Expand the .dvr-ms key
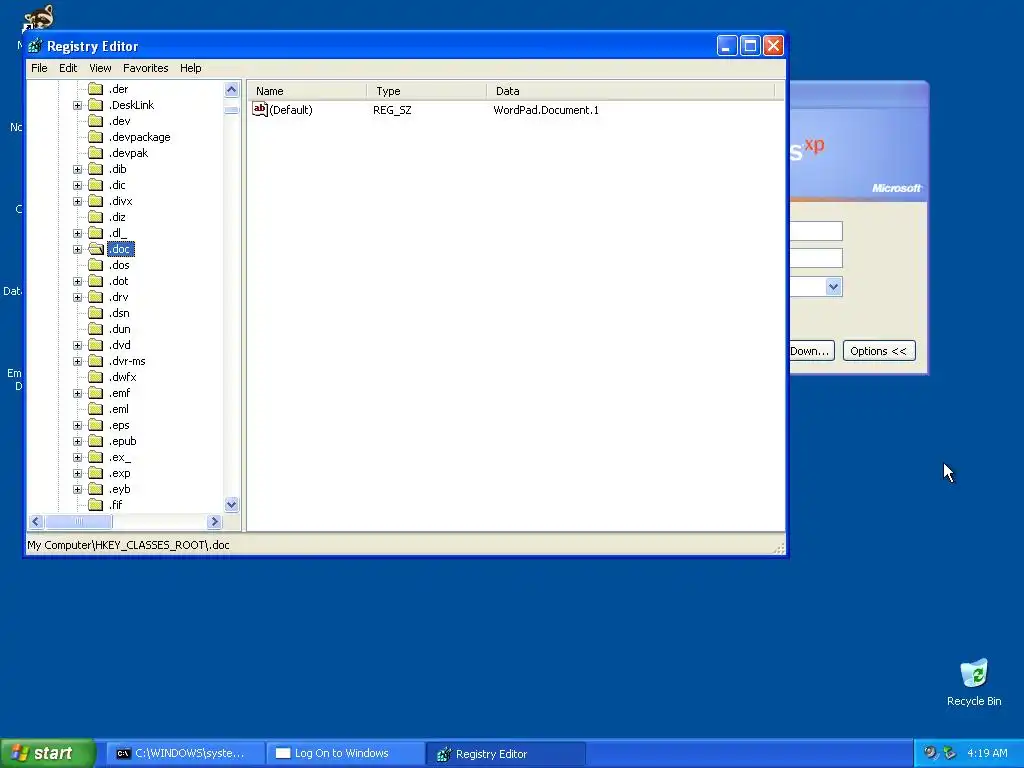1024x768 pixels. 77,361
